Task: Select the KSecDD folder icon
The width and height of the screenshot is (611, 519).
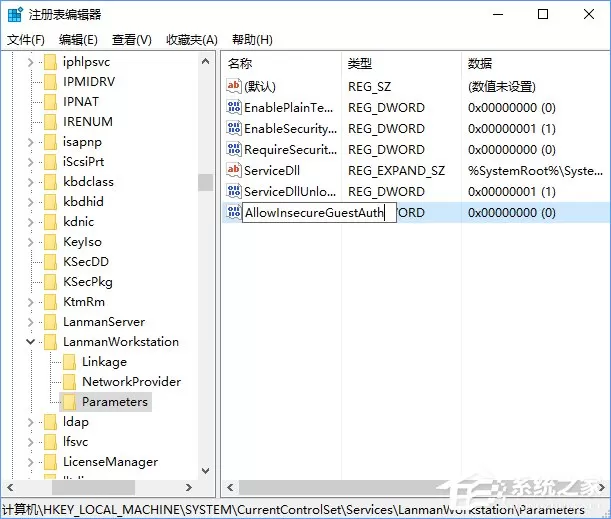Action: point(50,262)
